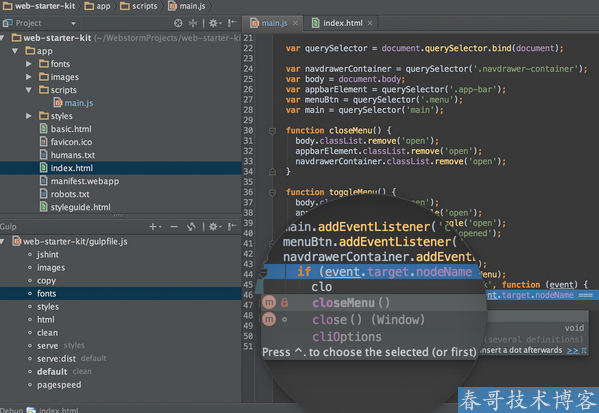Switch to the index.html editor tab

tap(342, 23)
